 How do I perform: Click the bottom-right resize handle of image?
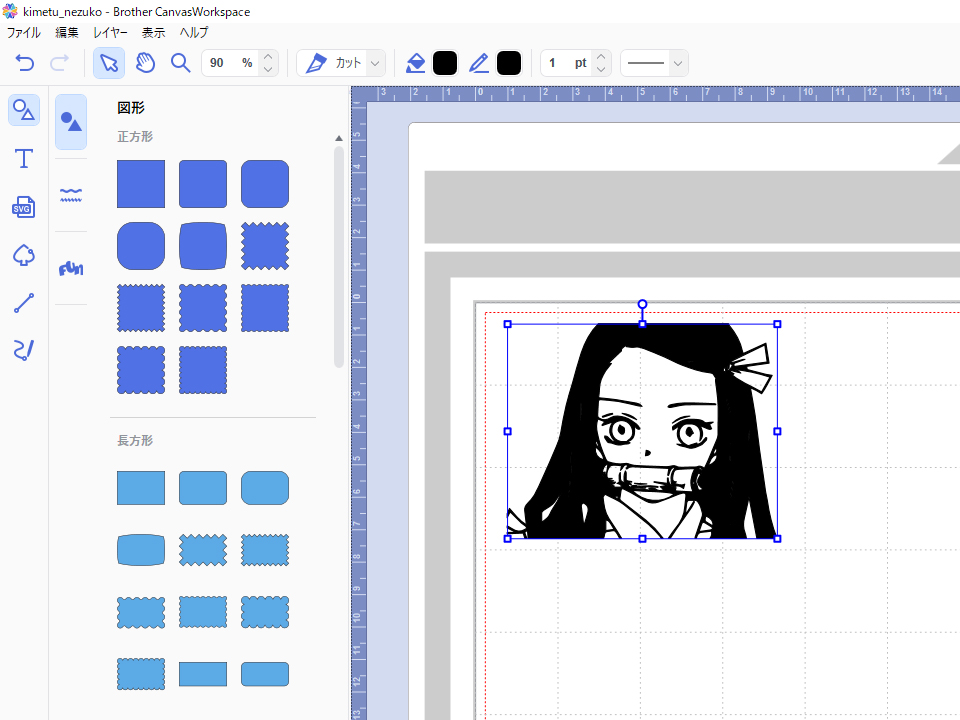click(778, 539)
